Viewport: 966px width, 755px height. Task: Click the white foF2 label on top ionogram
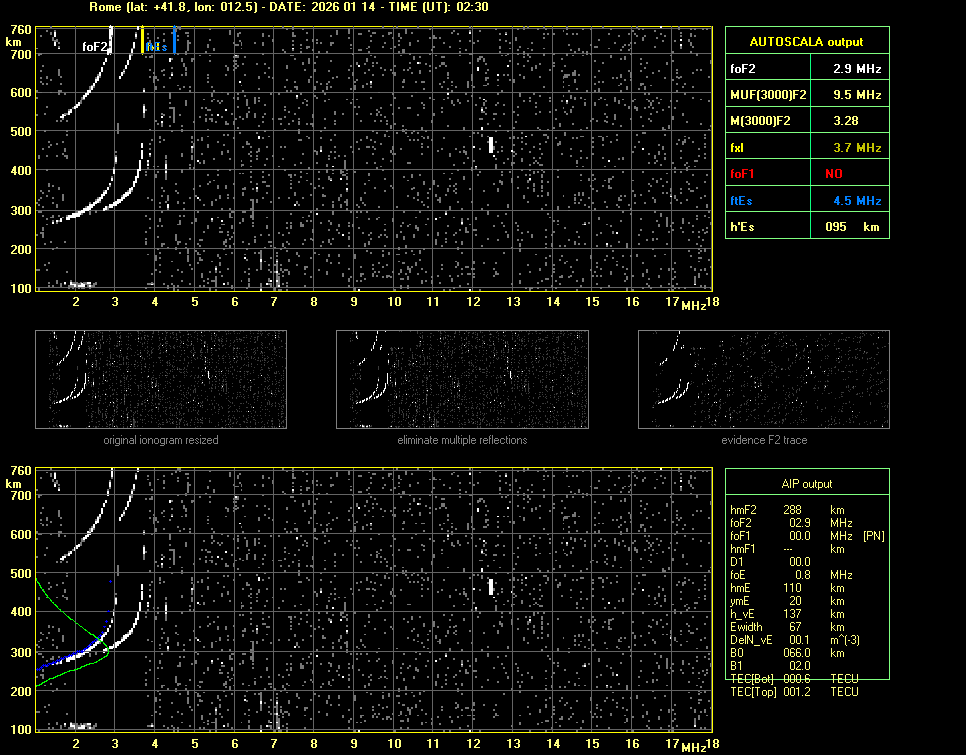[95, 46]
